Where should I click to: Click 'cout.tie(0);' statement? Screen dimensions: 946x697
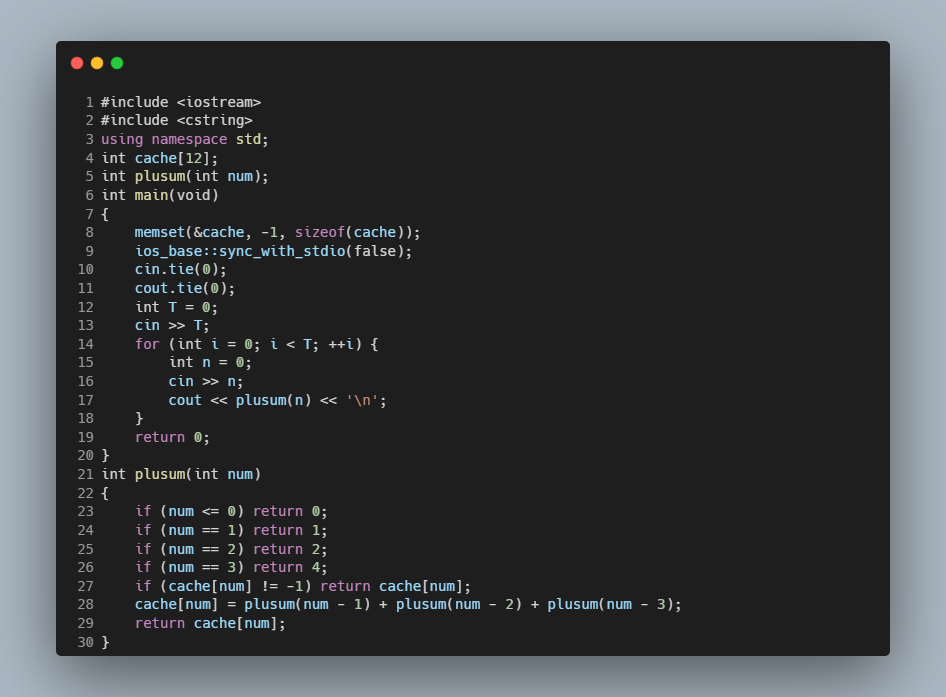[x=185, y=288]
